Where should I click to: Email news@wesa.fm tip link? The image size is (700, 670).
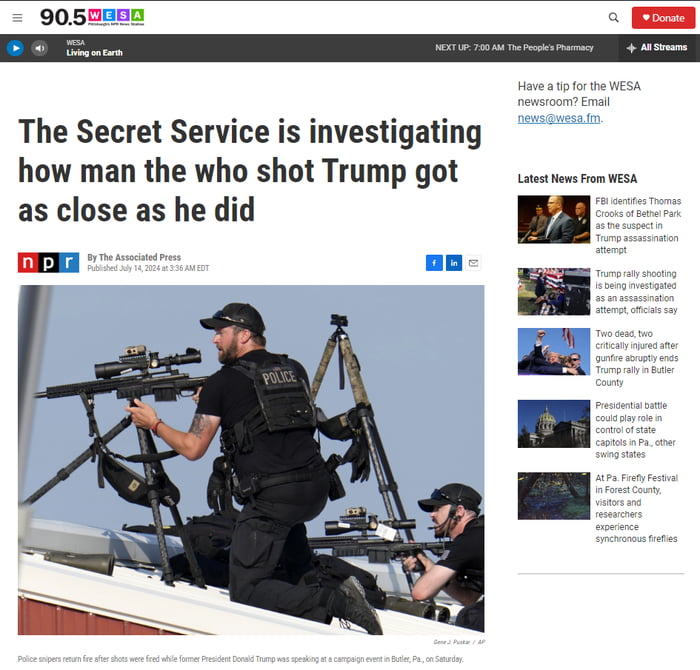(558, 118)
